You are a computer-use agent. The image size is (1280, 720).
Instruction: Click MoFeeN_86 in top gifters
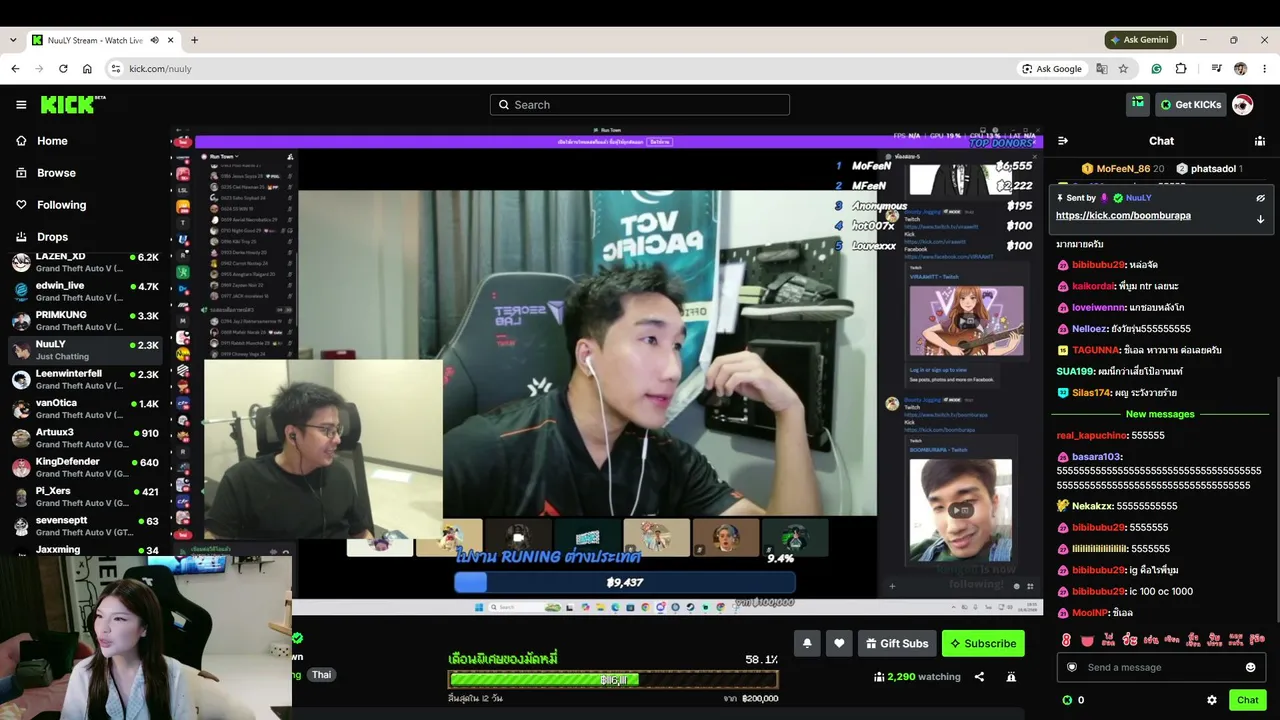pyautogui.click(x=1123, y=169)
